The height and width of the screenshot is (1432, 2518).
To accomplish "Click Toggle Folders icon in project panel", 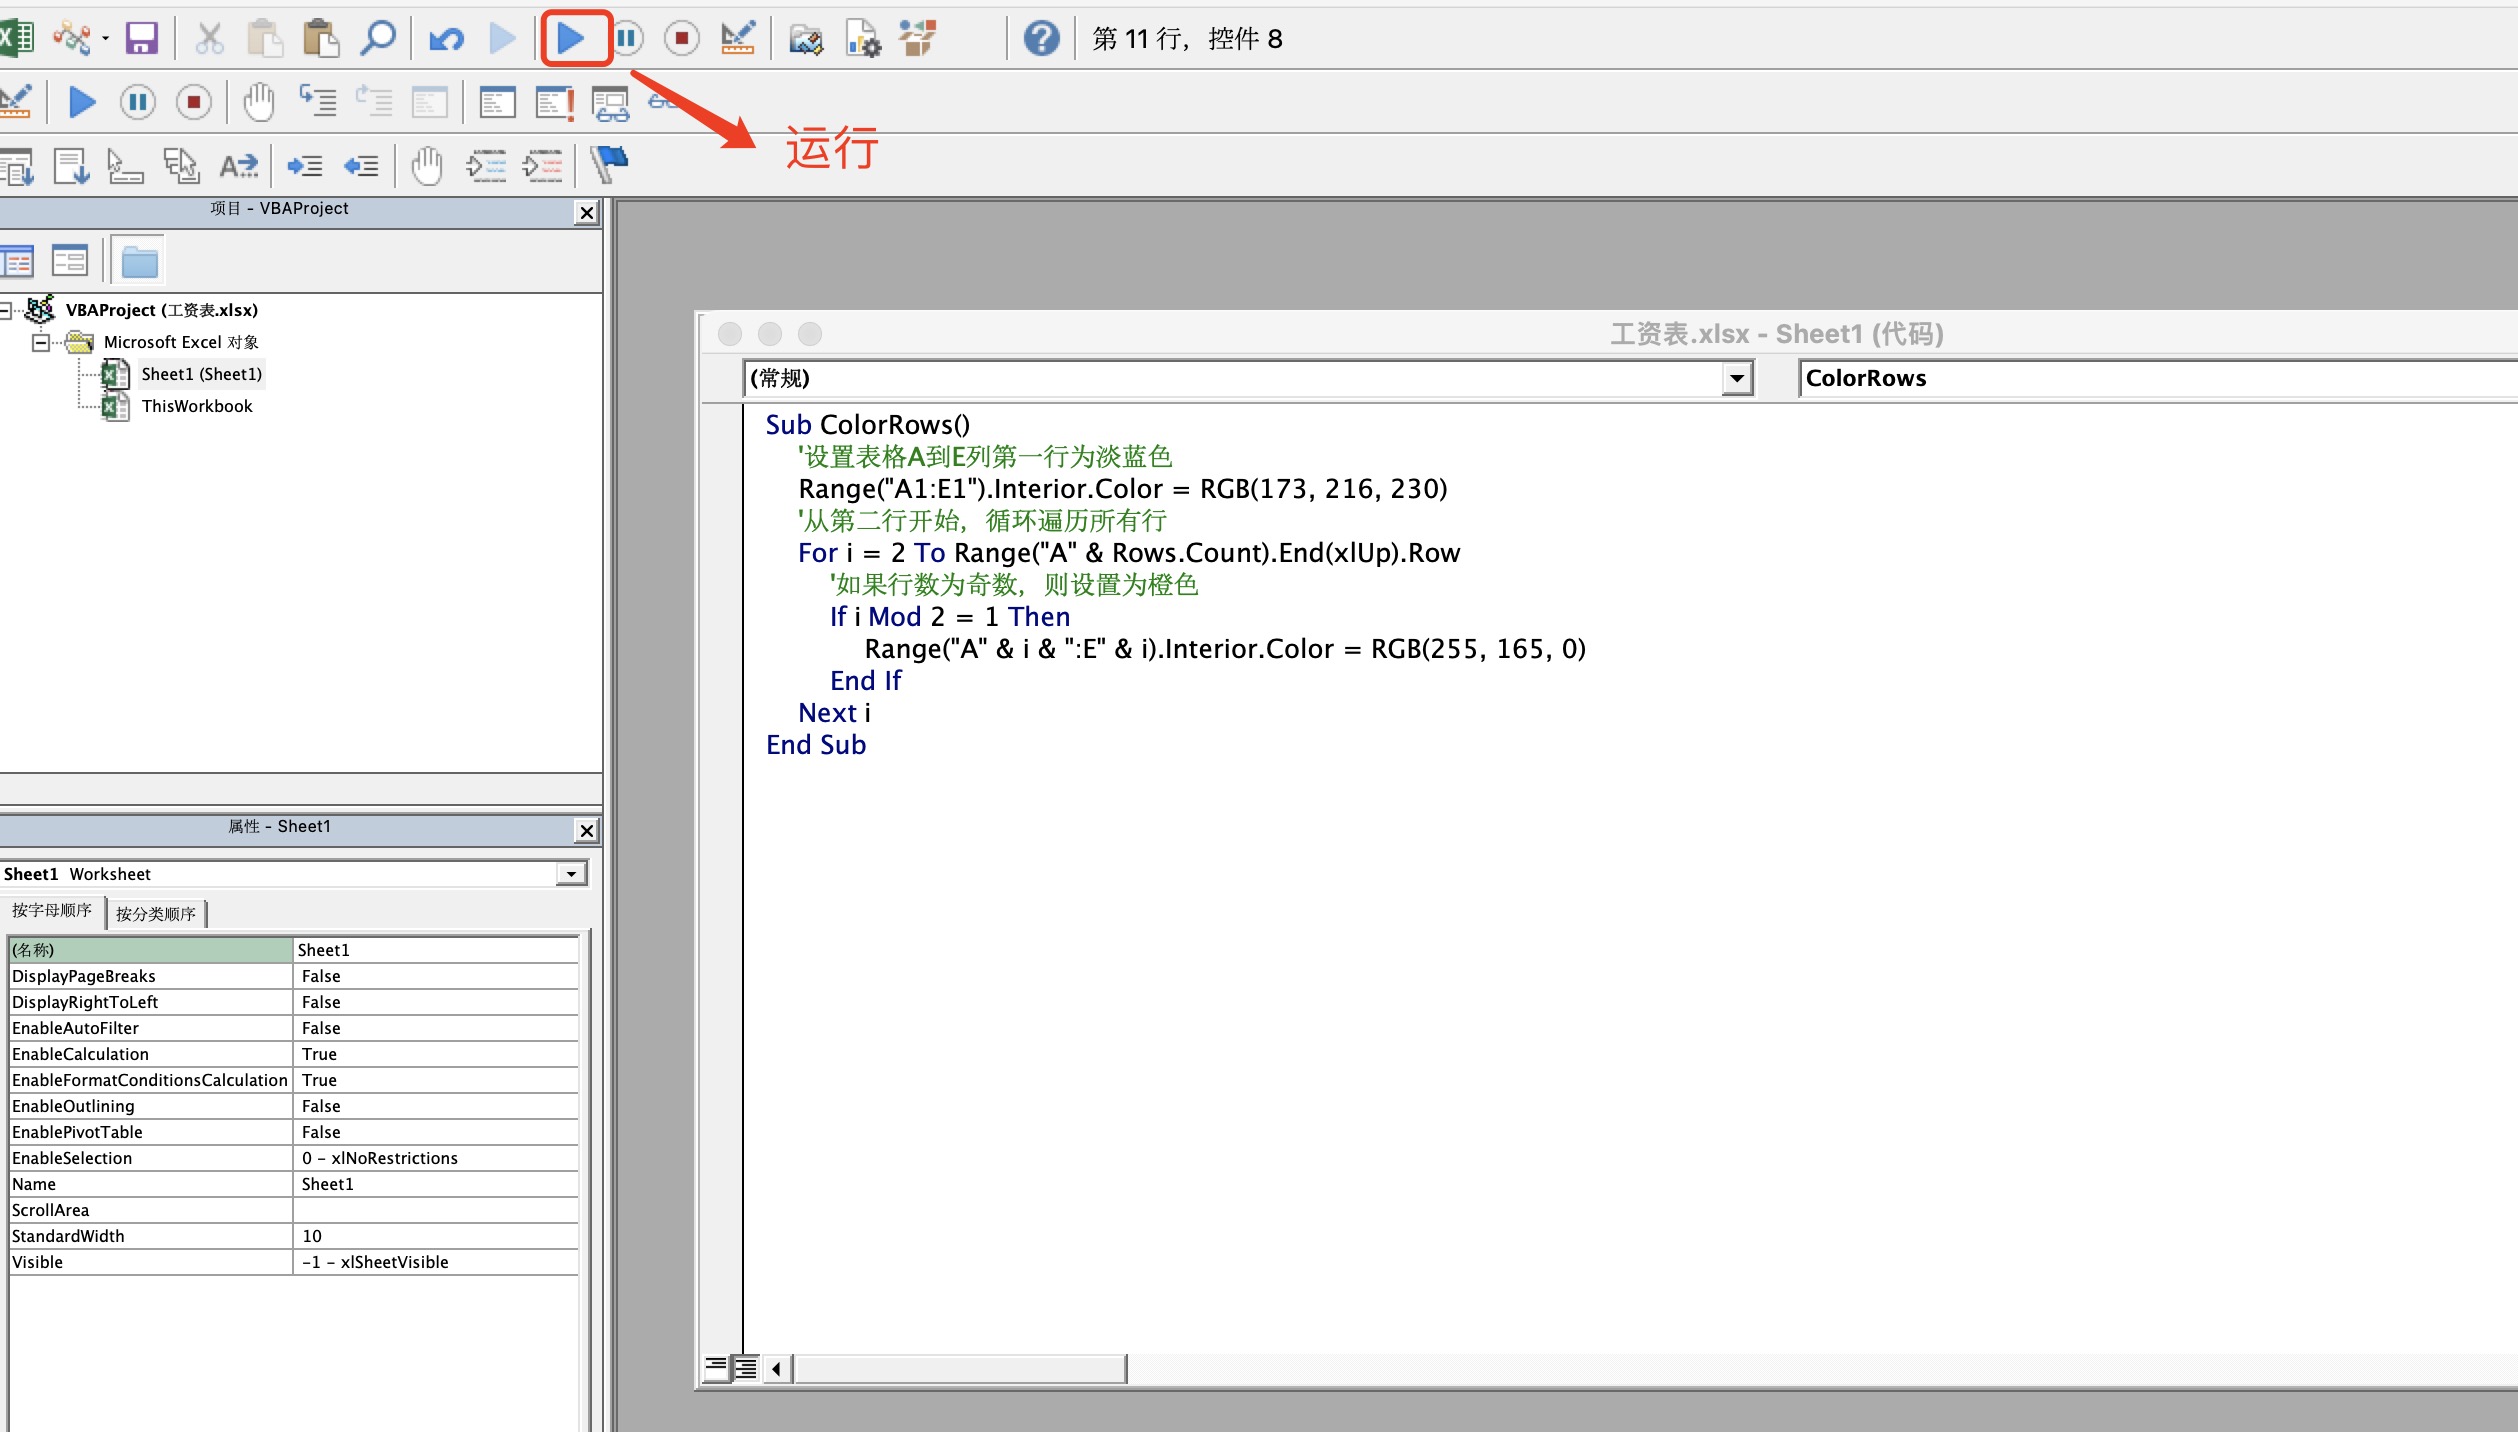I will click(x=139, y=262).
